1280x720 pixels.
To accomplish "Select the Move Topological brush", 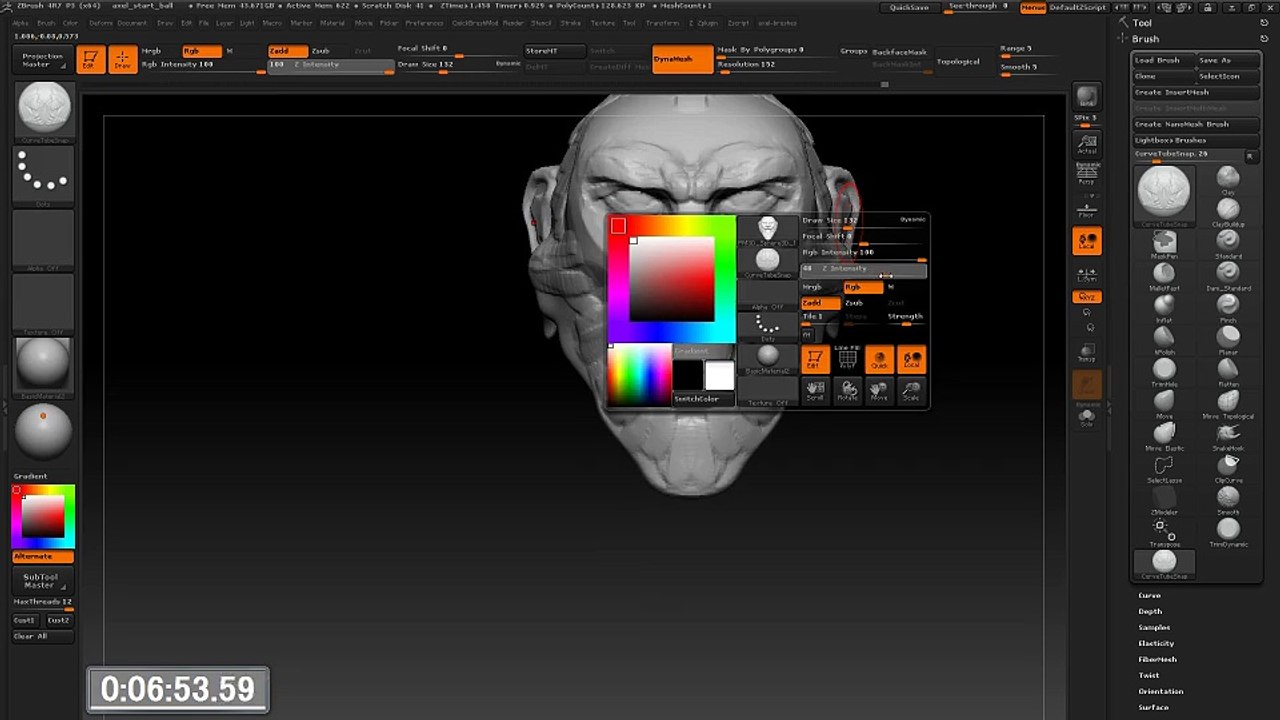I will pyautogui.click(x=1228, y=403).
